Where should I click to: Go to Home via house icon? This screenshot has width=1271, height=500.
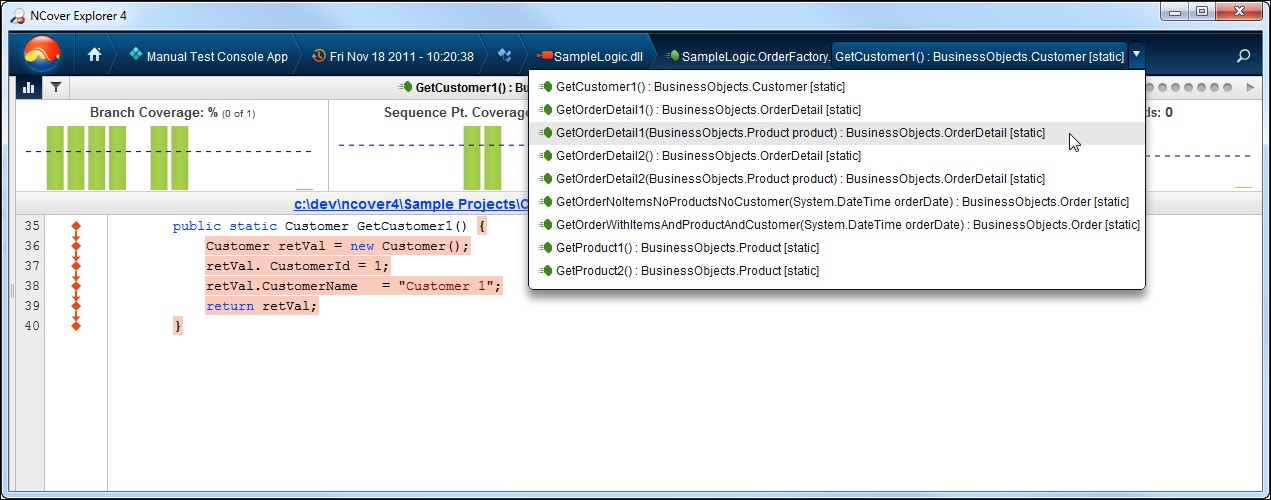[95, 56]
